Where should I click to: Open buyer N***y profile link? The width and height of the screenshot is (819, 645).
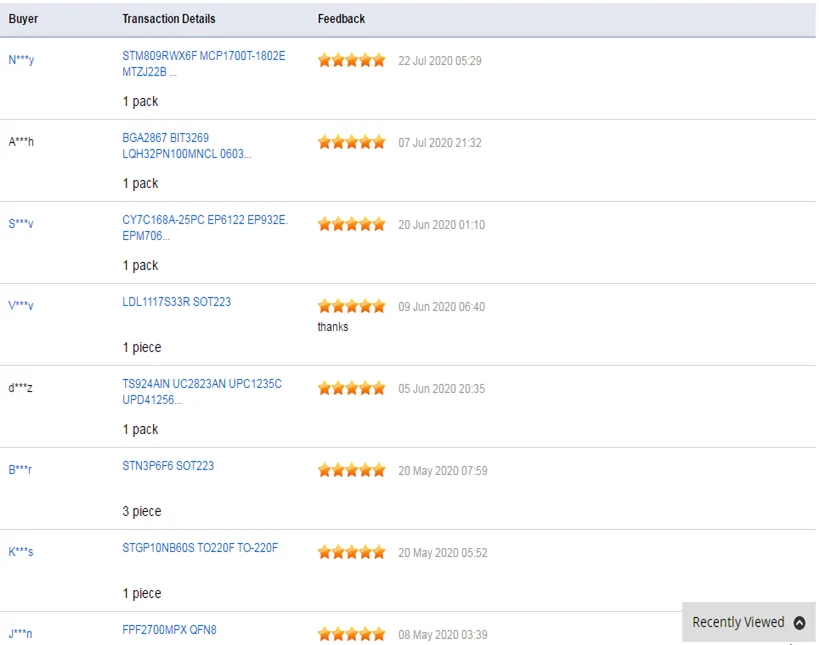click(x=21, y=60)
